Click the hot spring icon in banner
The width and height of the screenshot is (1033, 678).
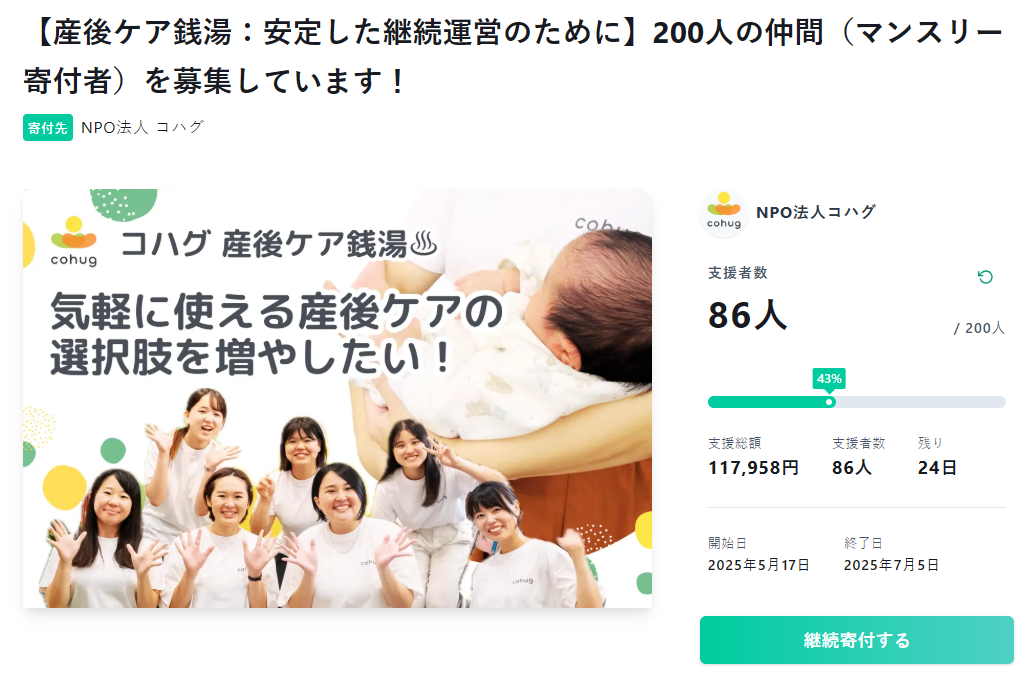(423, 243)
